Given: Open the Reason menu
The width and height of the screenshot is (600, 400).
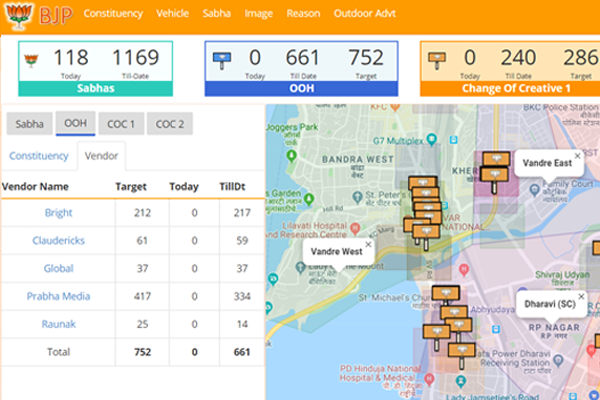Looking at the screenshot, I should (x=303, y=13).
